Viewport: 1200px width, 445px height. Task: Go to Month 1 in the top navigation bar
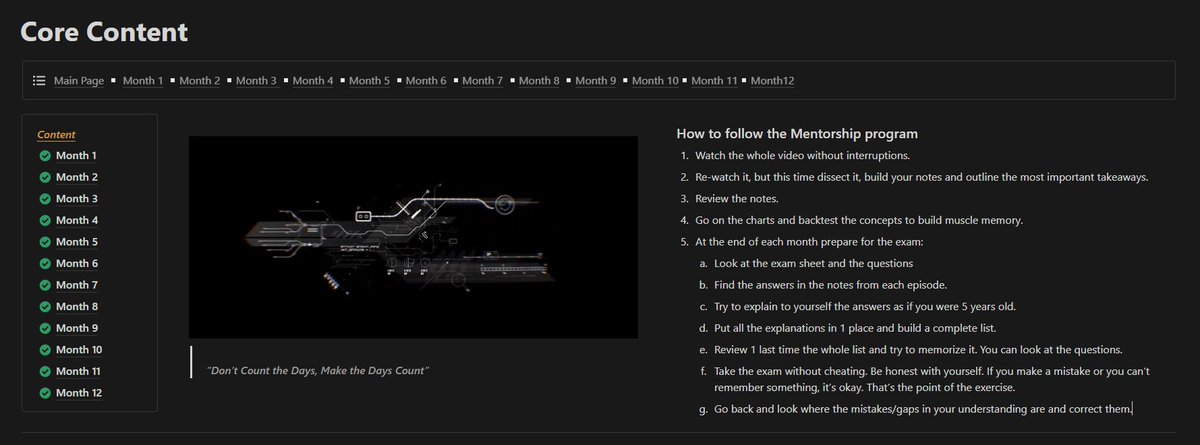(143, 81)
